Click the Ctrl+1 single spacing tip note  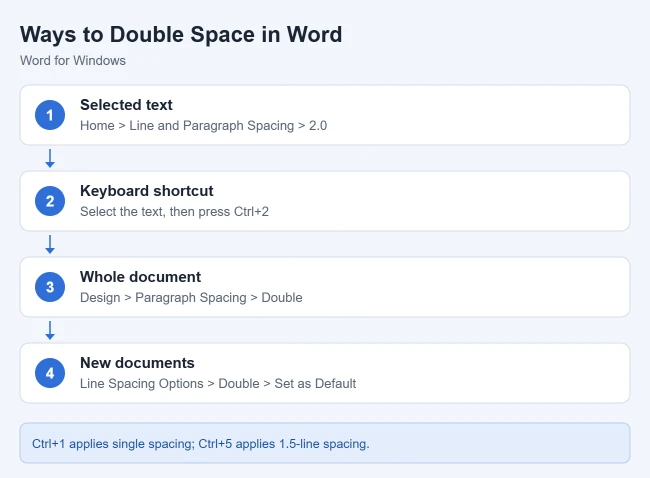click(325, 443)
